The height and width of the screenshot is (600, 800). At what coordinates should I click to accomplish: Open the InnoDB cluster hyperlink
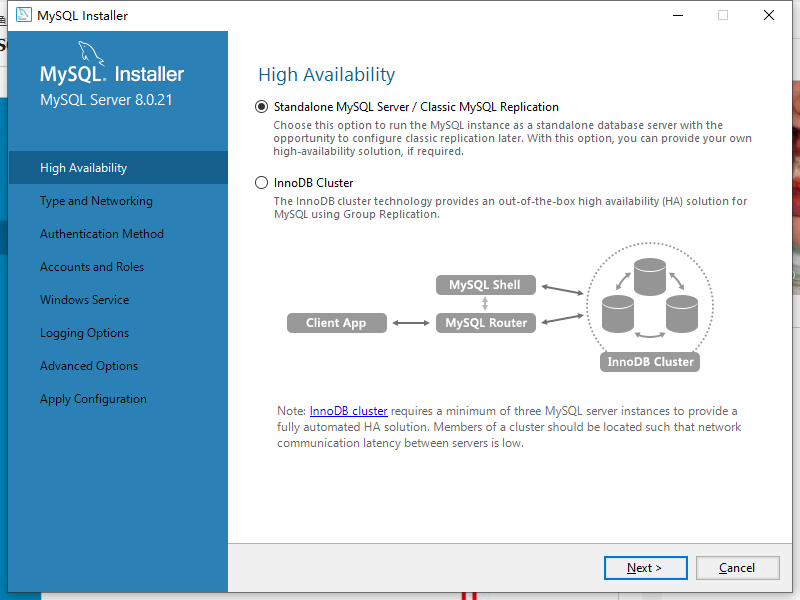(348, 411)
